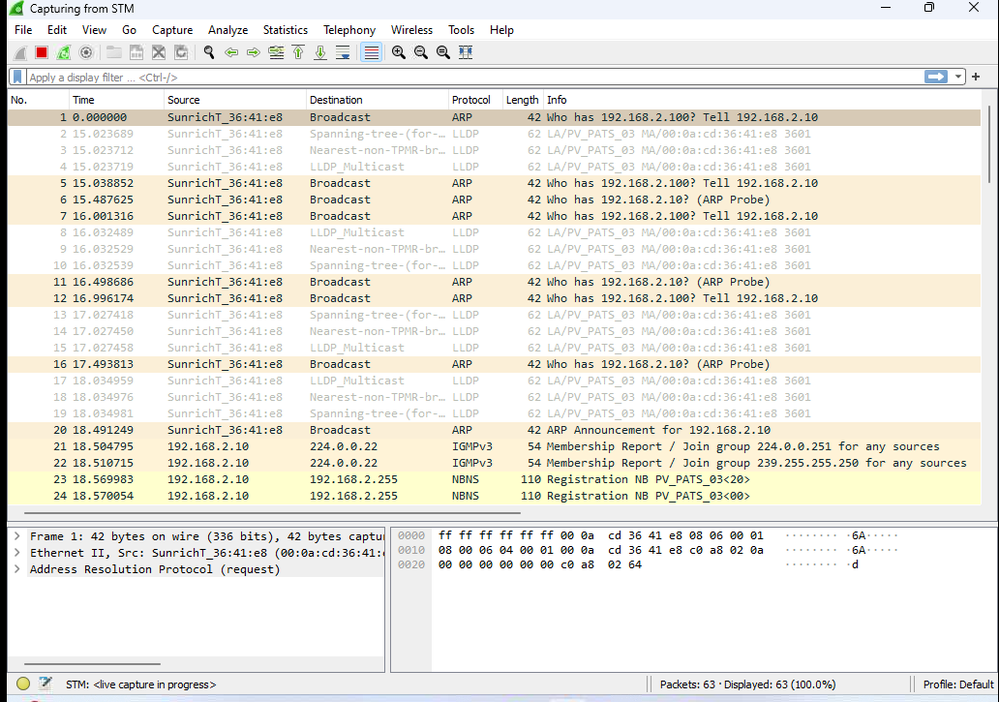Click the open capture file folder icon
Screen dimensions: 999x702
[x=114, y=53]
